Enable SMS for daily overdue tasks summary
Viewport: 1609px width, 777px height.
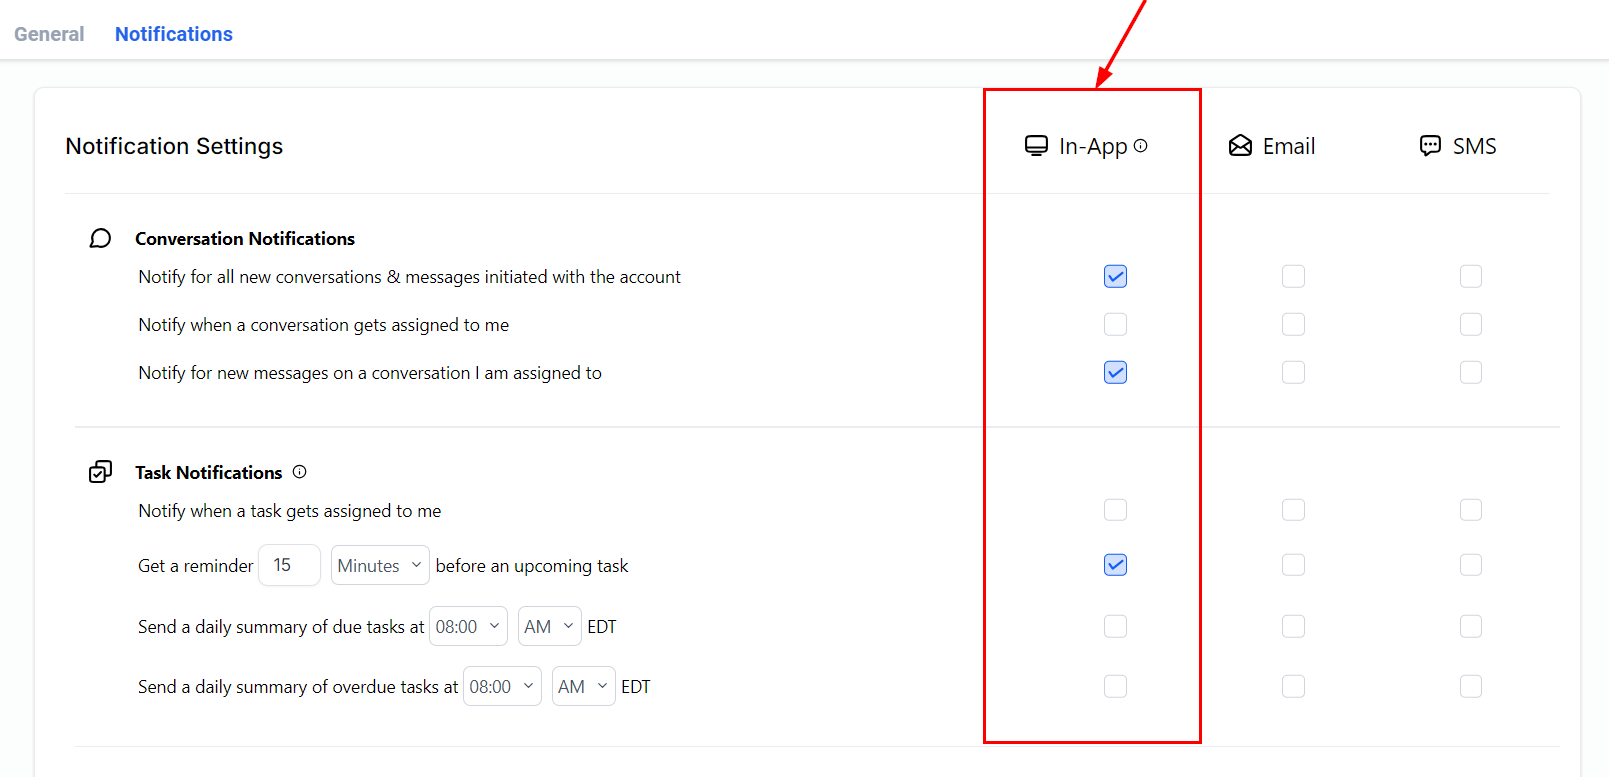tap(1470, 686)
